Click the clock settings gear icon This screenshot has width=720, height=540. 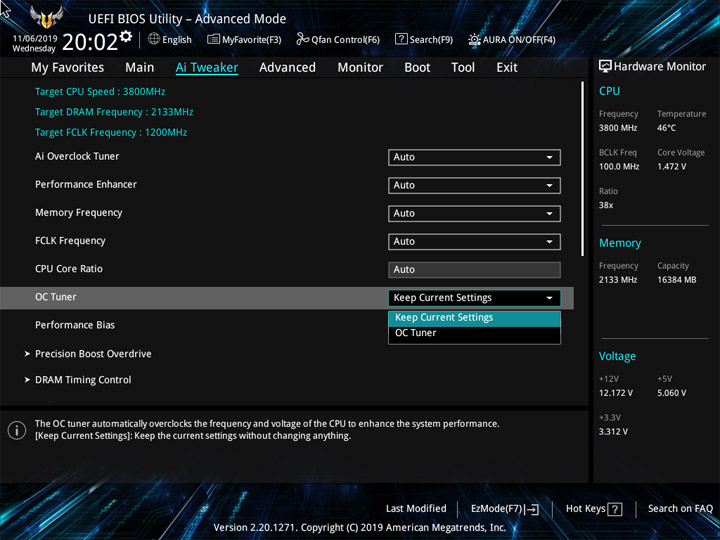click(x=126, y=36)
